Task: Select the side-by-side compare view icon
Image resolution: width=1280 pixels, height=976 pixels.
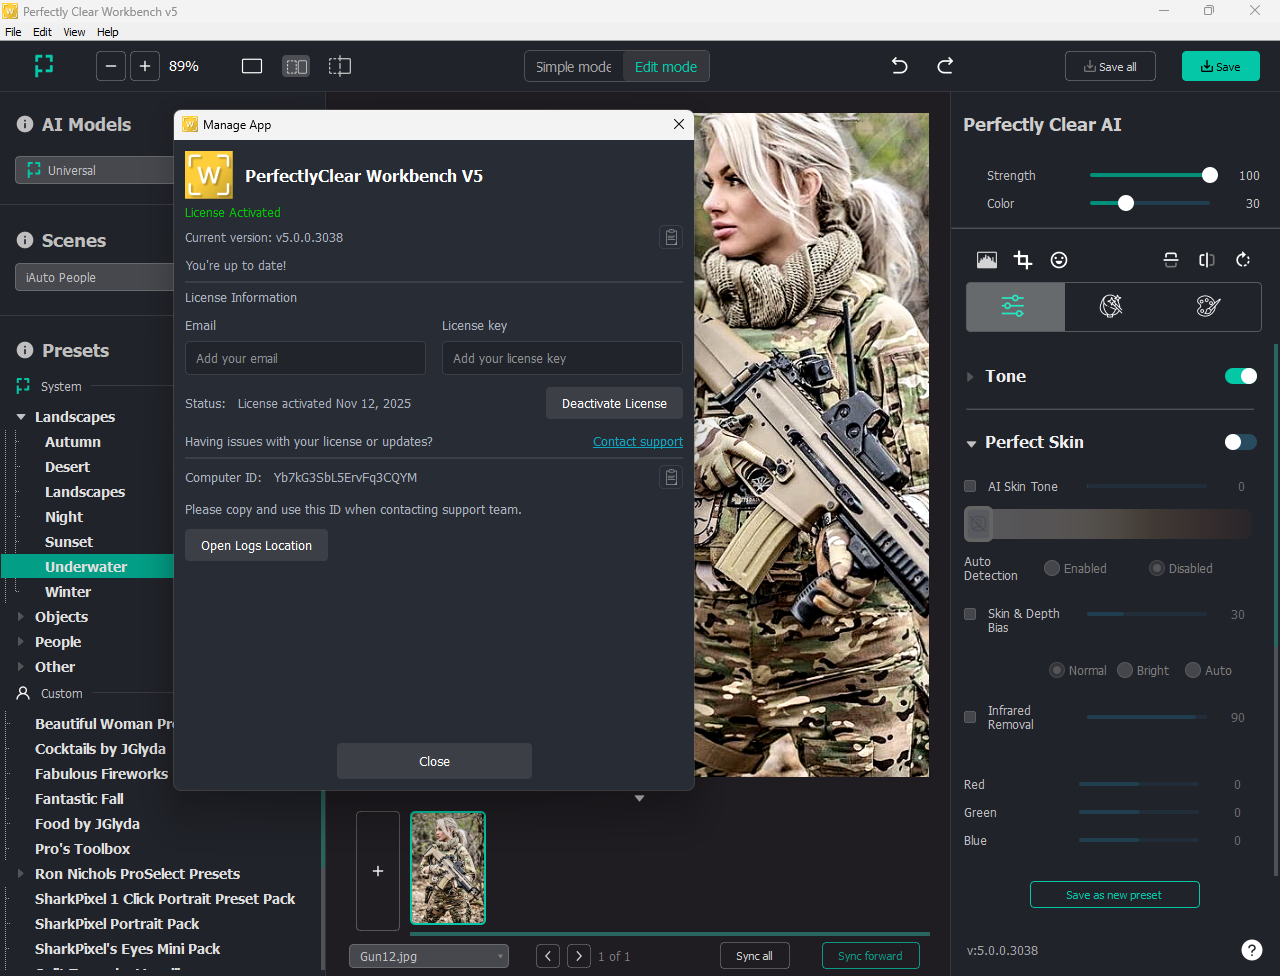Action: [x=296, y=66]
